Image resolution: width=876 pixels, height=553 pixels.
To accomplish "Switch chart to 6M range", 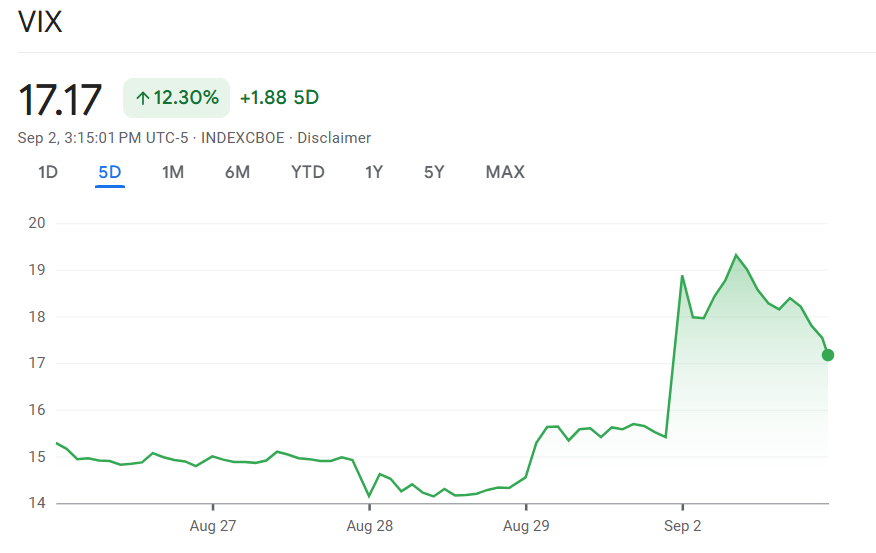I will coord(237,172).
